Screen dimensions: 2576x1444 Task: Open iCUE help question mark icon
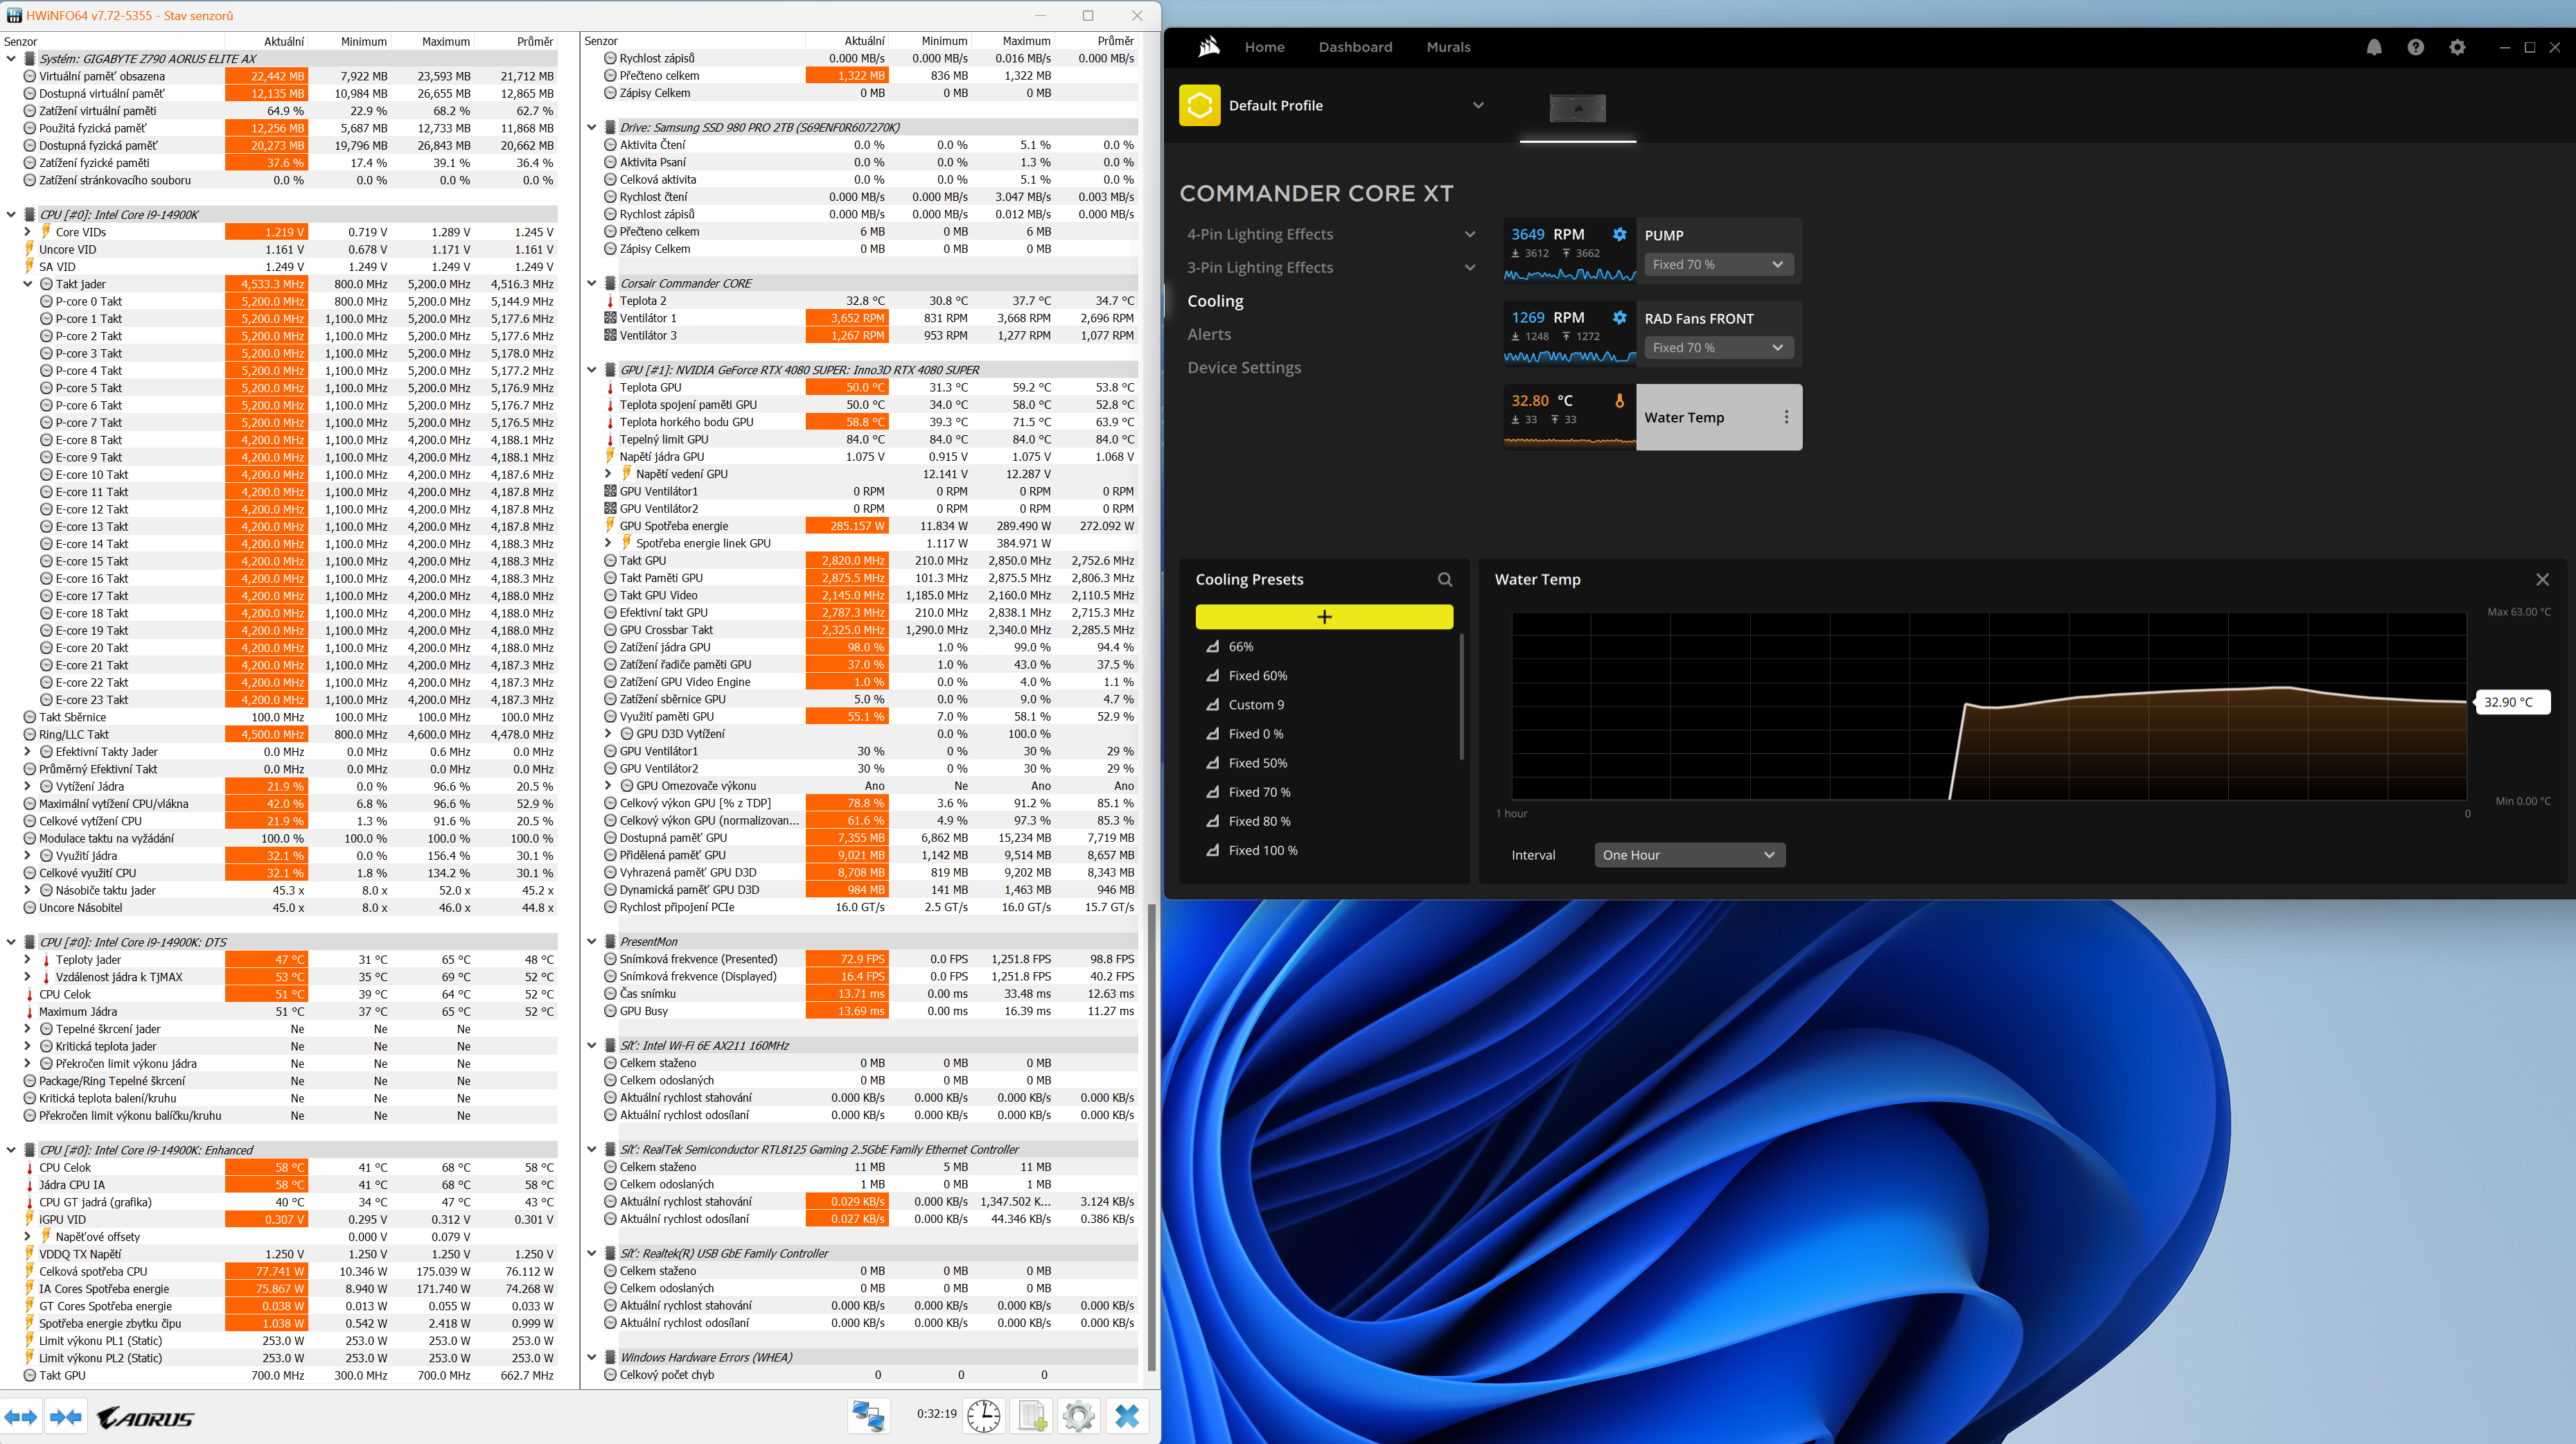click(x=2415, y=47)
